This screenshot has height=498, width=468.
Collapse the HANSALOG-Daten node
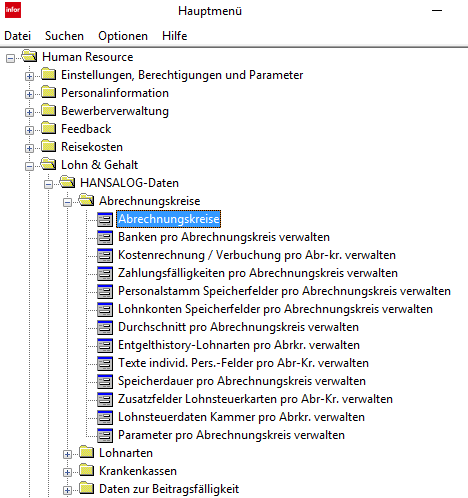point(49,184)
